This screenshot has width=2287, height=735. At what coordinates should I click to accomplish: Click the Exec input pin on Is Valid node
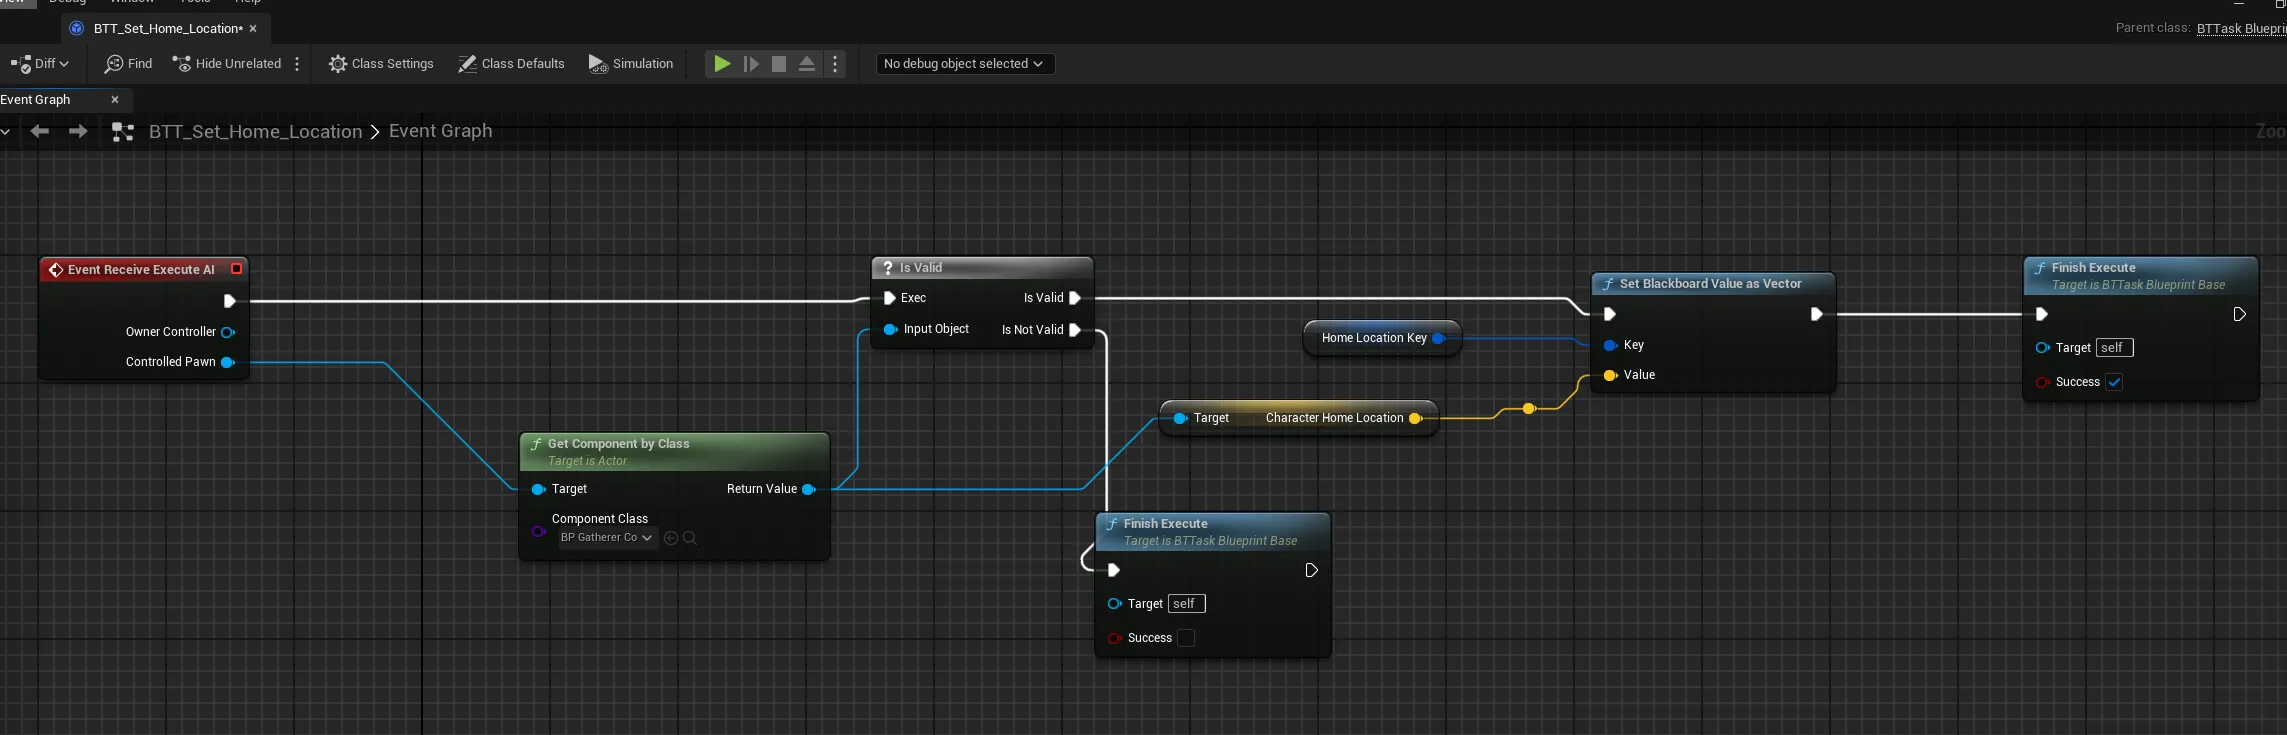(890, 298)
